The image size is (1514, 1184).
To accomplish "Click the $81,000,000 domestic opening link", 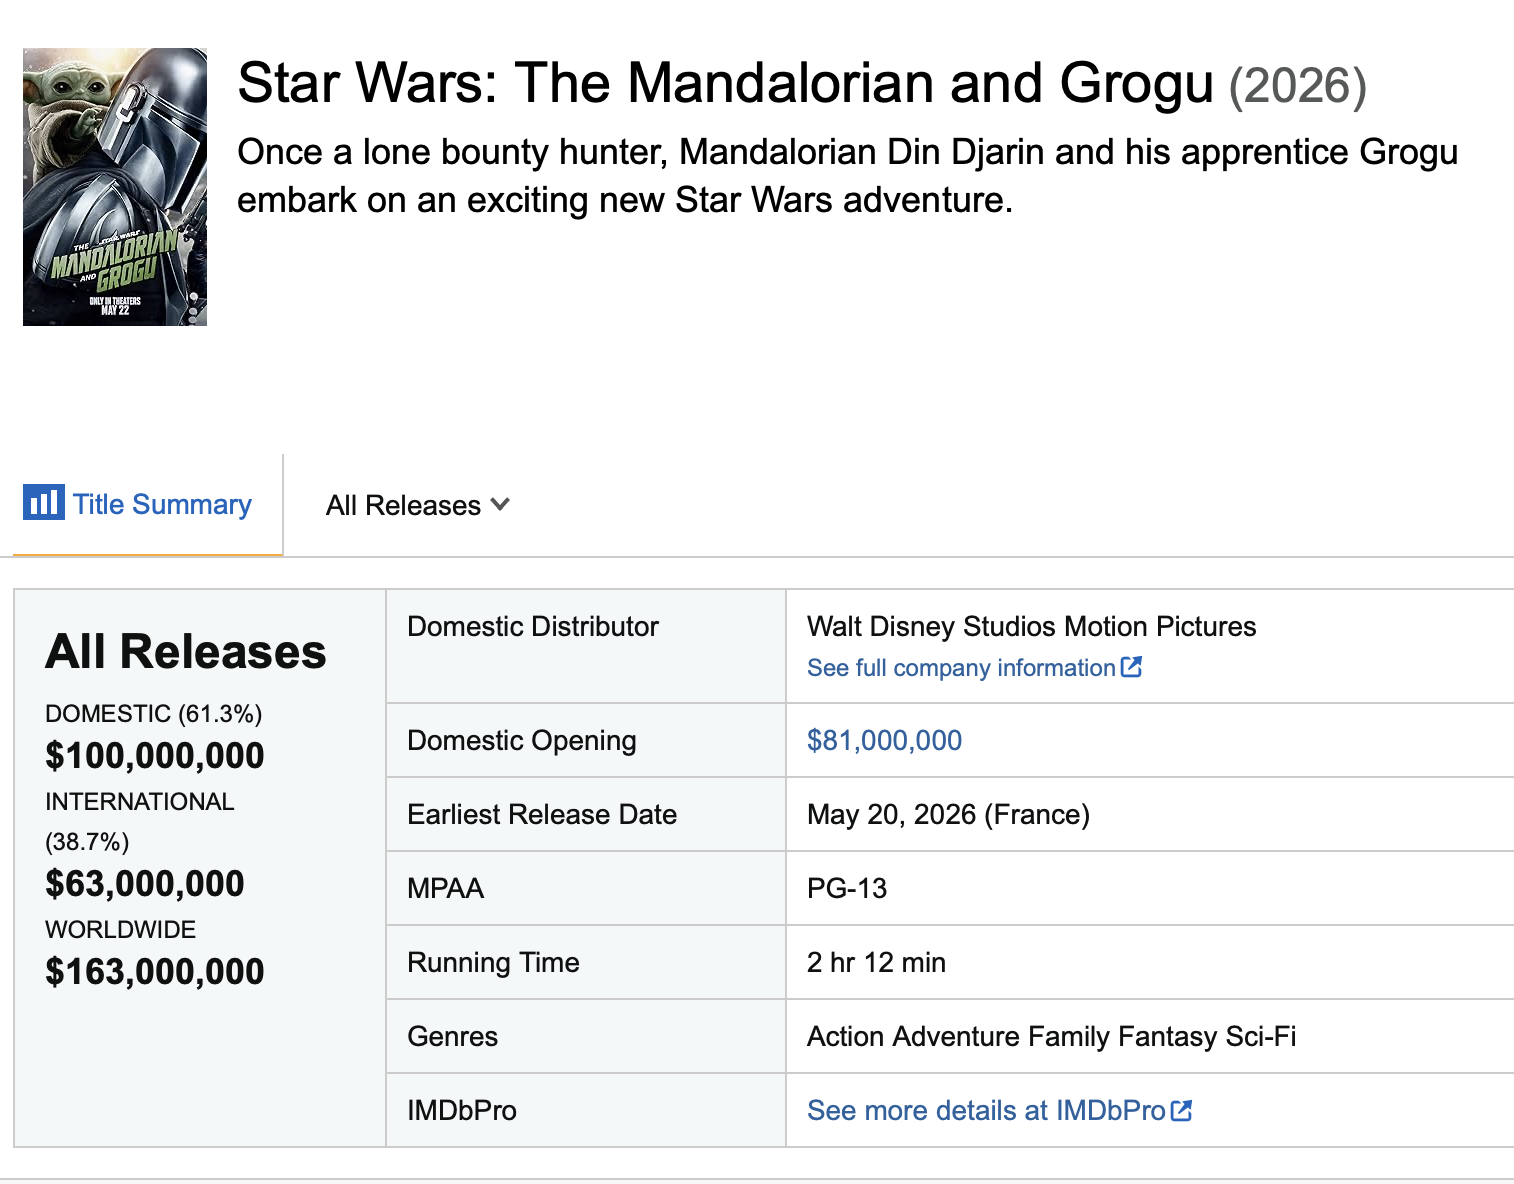I will pyautogui.click(x=884, y=740).
